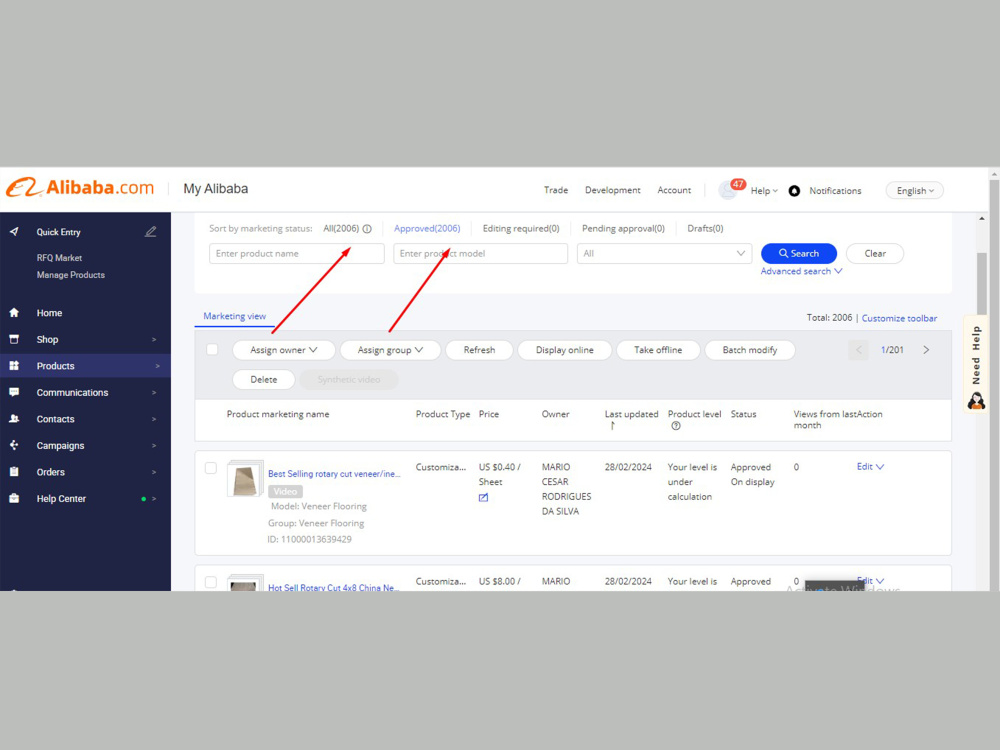This screenshot has height=750, width=1000.
Task: Open Manage Products quick entry link
Action: pos(71,275)
